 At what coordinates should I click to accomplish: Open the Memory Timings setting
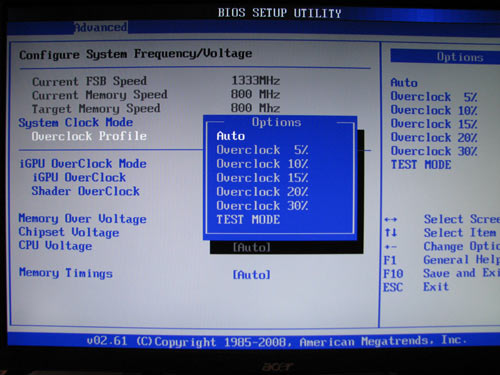click(x=66, y=273)
